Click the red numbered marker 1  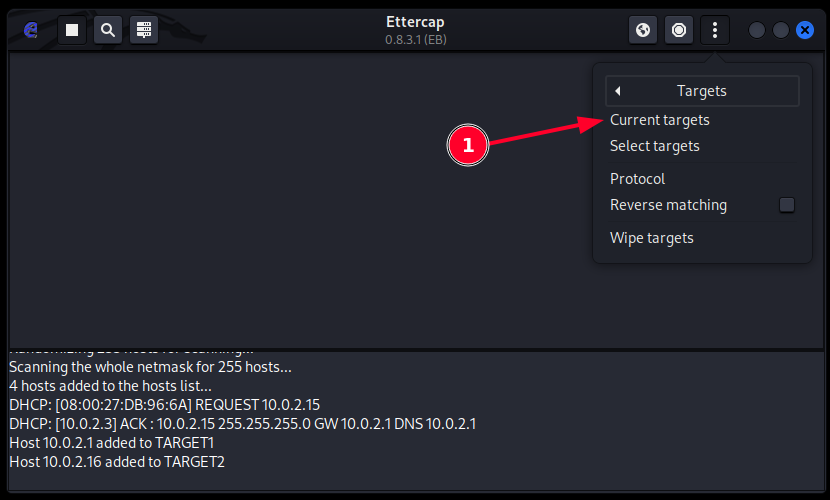pos(467,146)
